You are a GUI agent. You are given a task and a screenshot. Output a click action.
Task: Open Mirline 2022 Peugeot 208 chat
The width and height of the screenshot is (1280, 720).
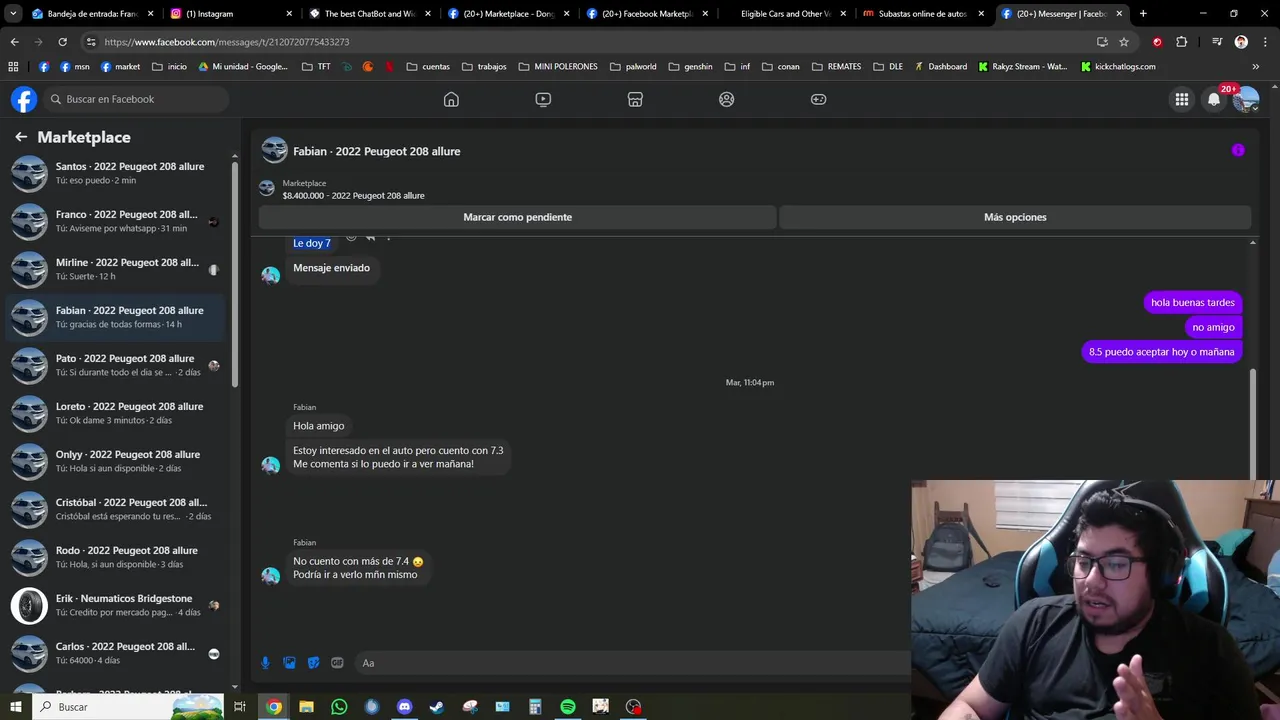point(117,269)
